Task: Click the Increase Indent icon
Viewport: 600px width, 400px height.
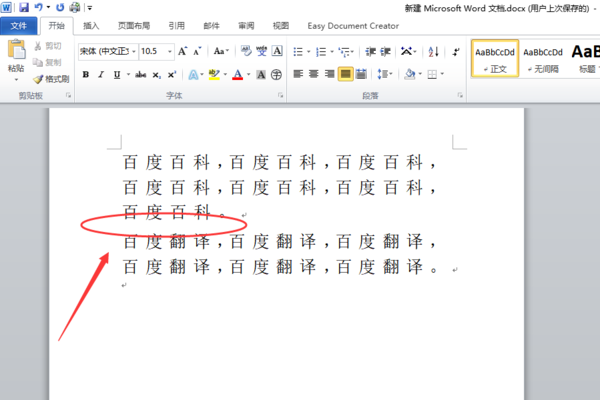Action: click(385, 52)
